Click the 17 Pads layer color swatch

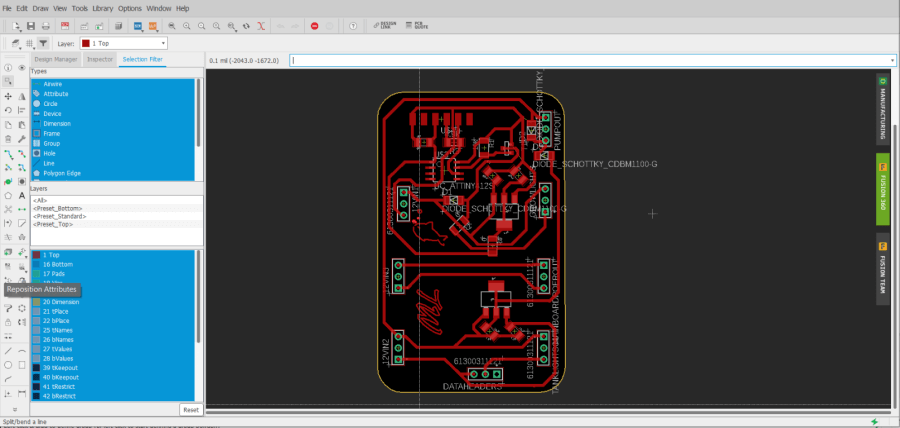coord(36,274)
